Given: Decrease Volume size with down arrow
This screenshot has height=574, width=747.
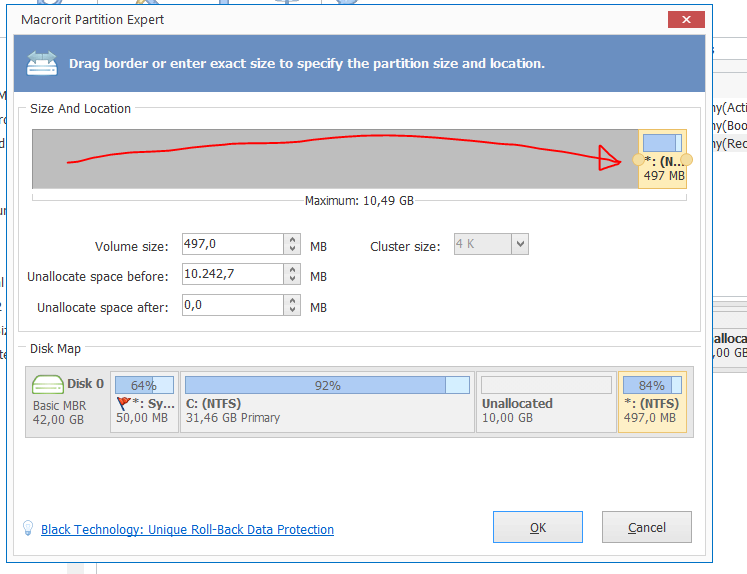Looking at the screenshot, I should (x=292, y=249).
